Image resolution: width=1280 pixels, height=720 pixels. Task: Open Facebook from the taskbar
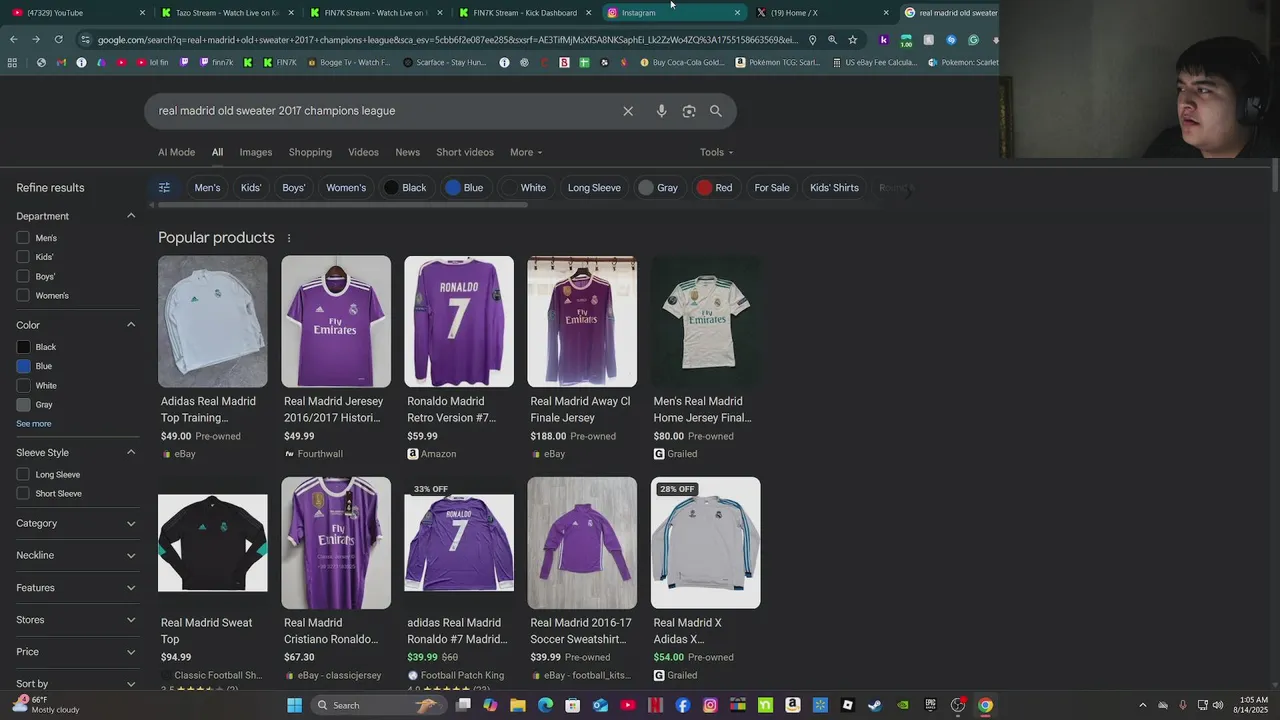tap(683, 705)
